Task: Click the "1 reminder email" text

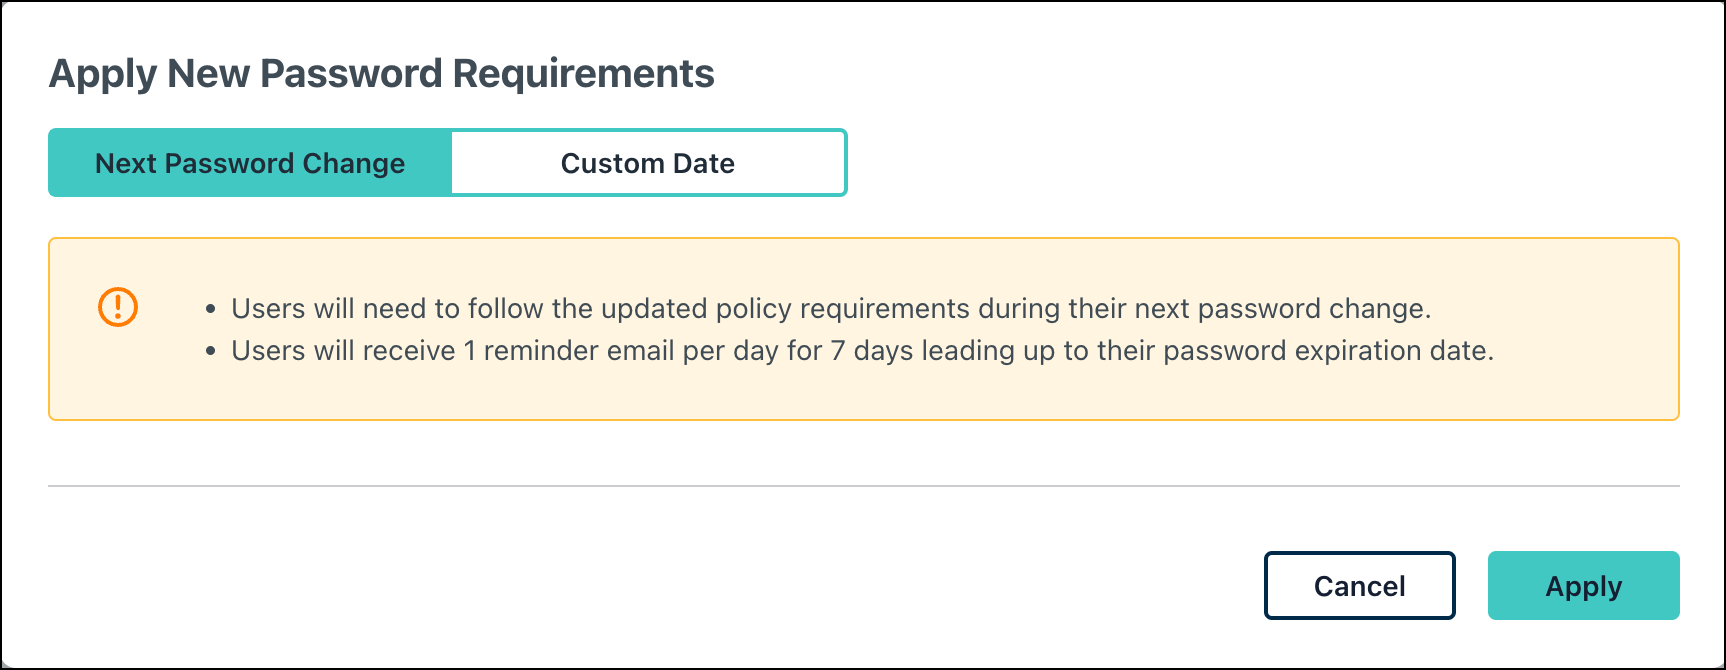Action: [x=570, y=351]
